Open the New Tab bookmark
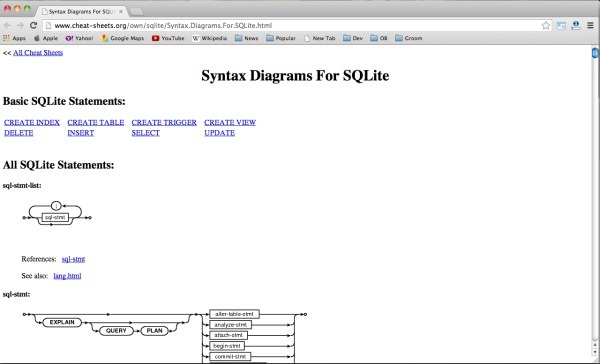 320,38
